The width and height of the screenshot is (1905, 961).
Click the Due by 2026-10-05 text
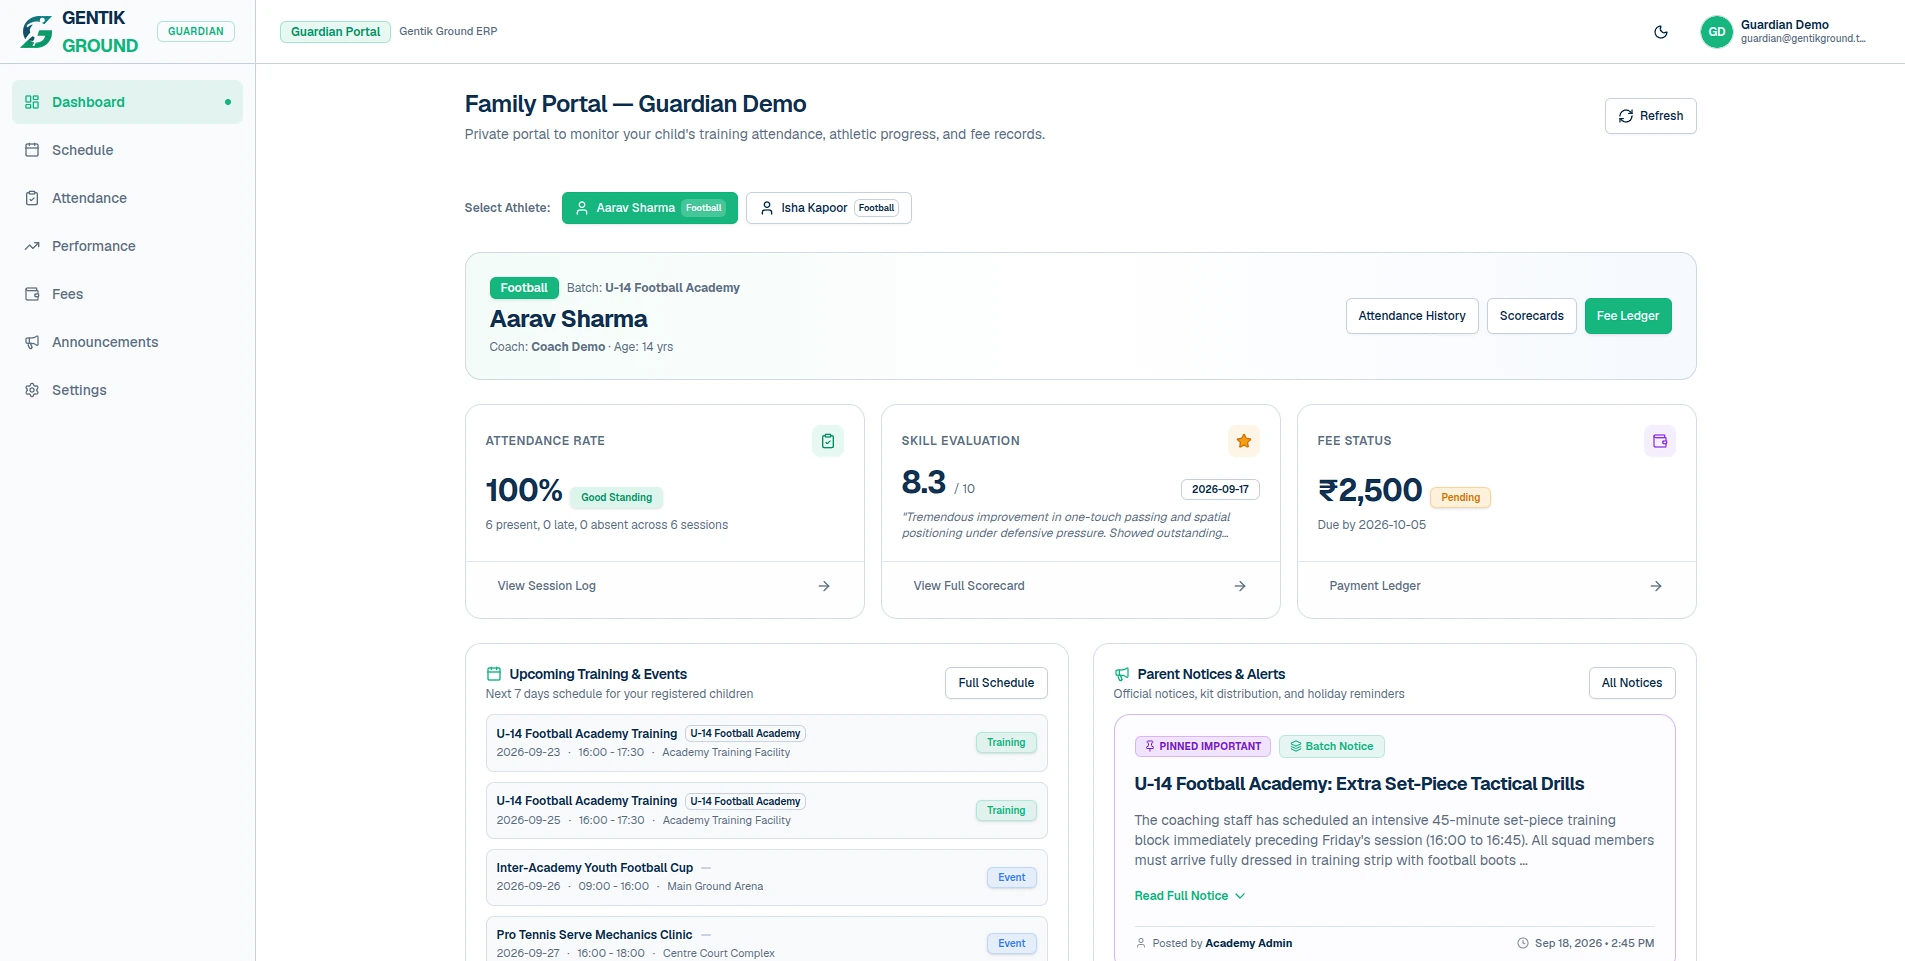pyautogui.click(x=1372, y=525)
